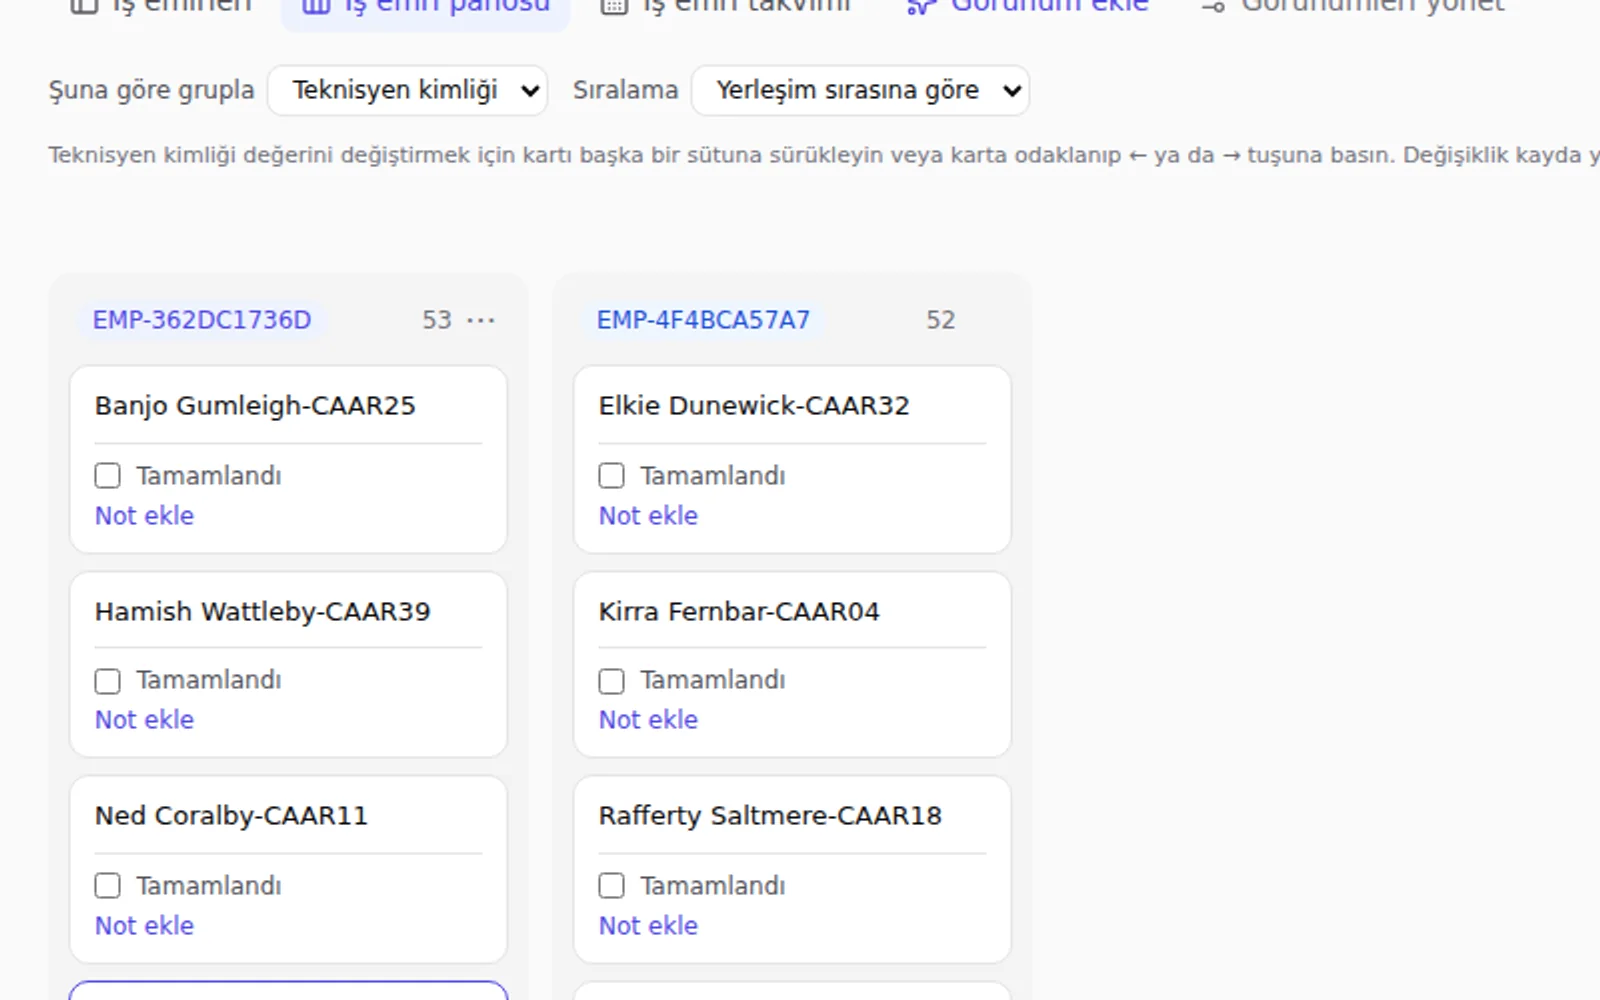Click the Görünümleri yönet settings icon
The height and width of the screenshot is (1000, 1600).
coord(1213,6)
